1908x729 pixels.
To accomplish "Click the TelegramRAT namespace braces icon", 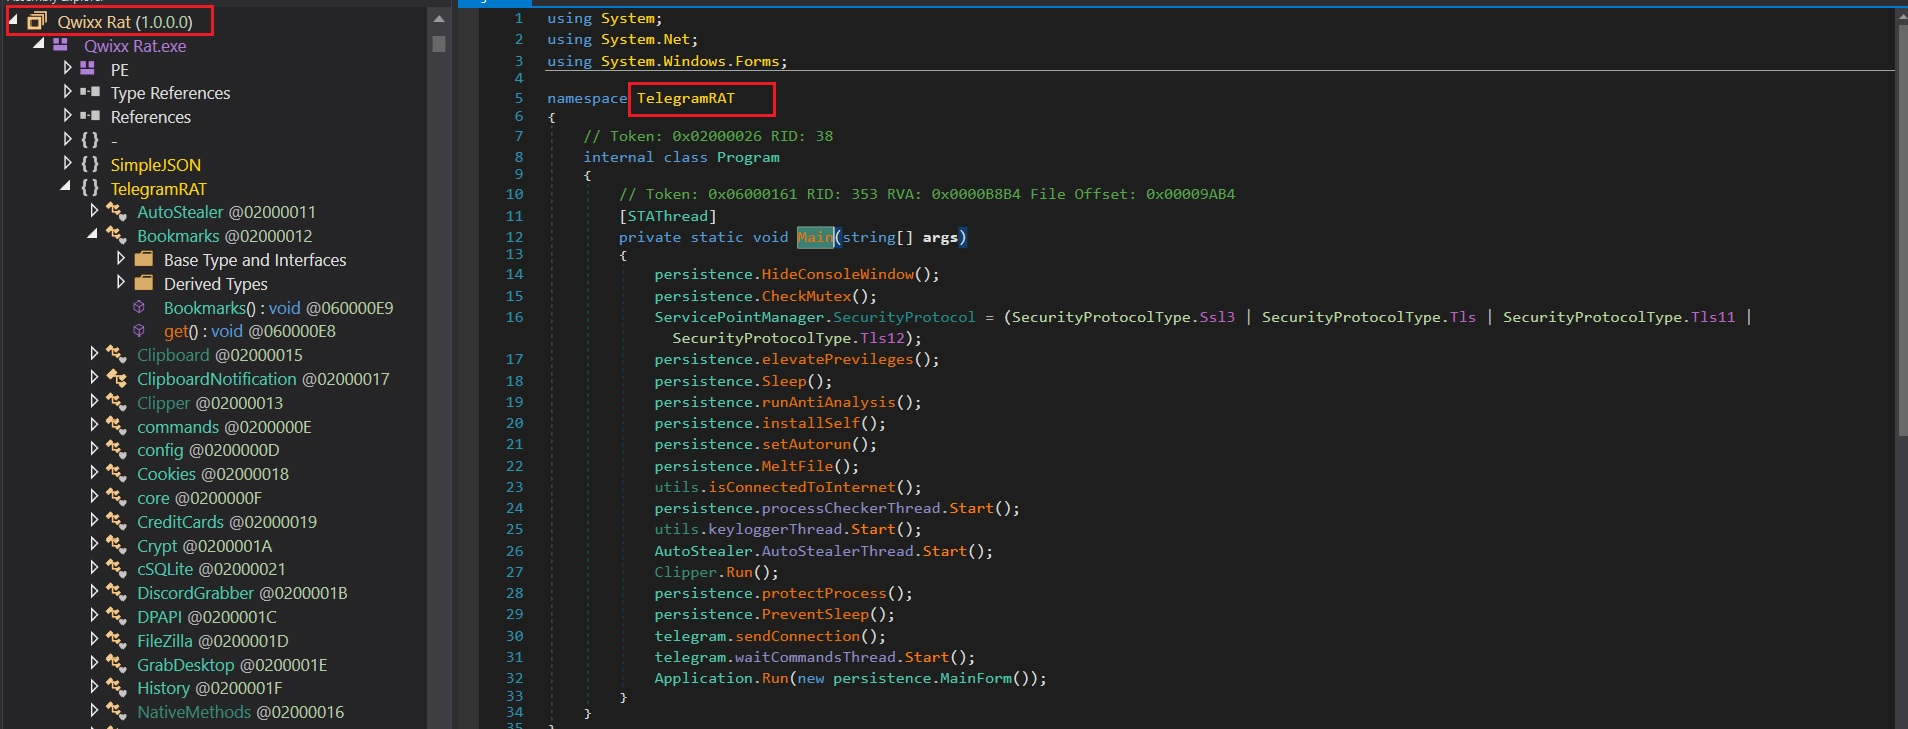I will (90, 188).
